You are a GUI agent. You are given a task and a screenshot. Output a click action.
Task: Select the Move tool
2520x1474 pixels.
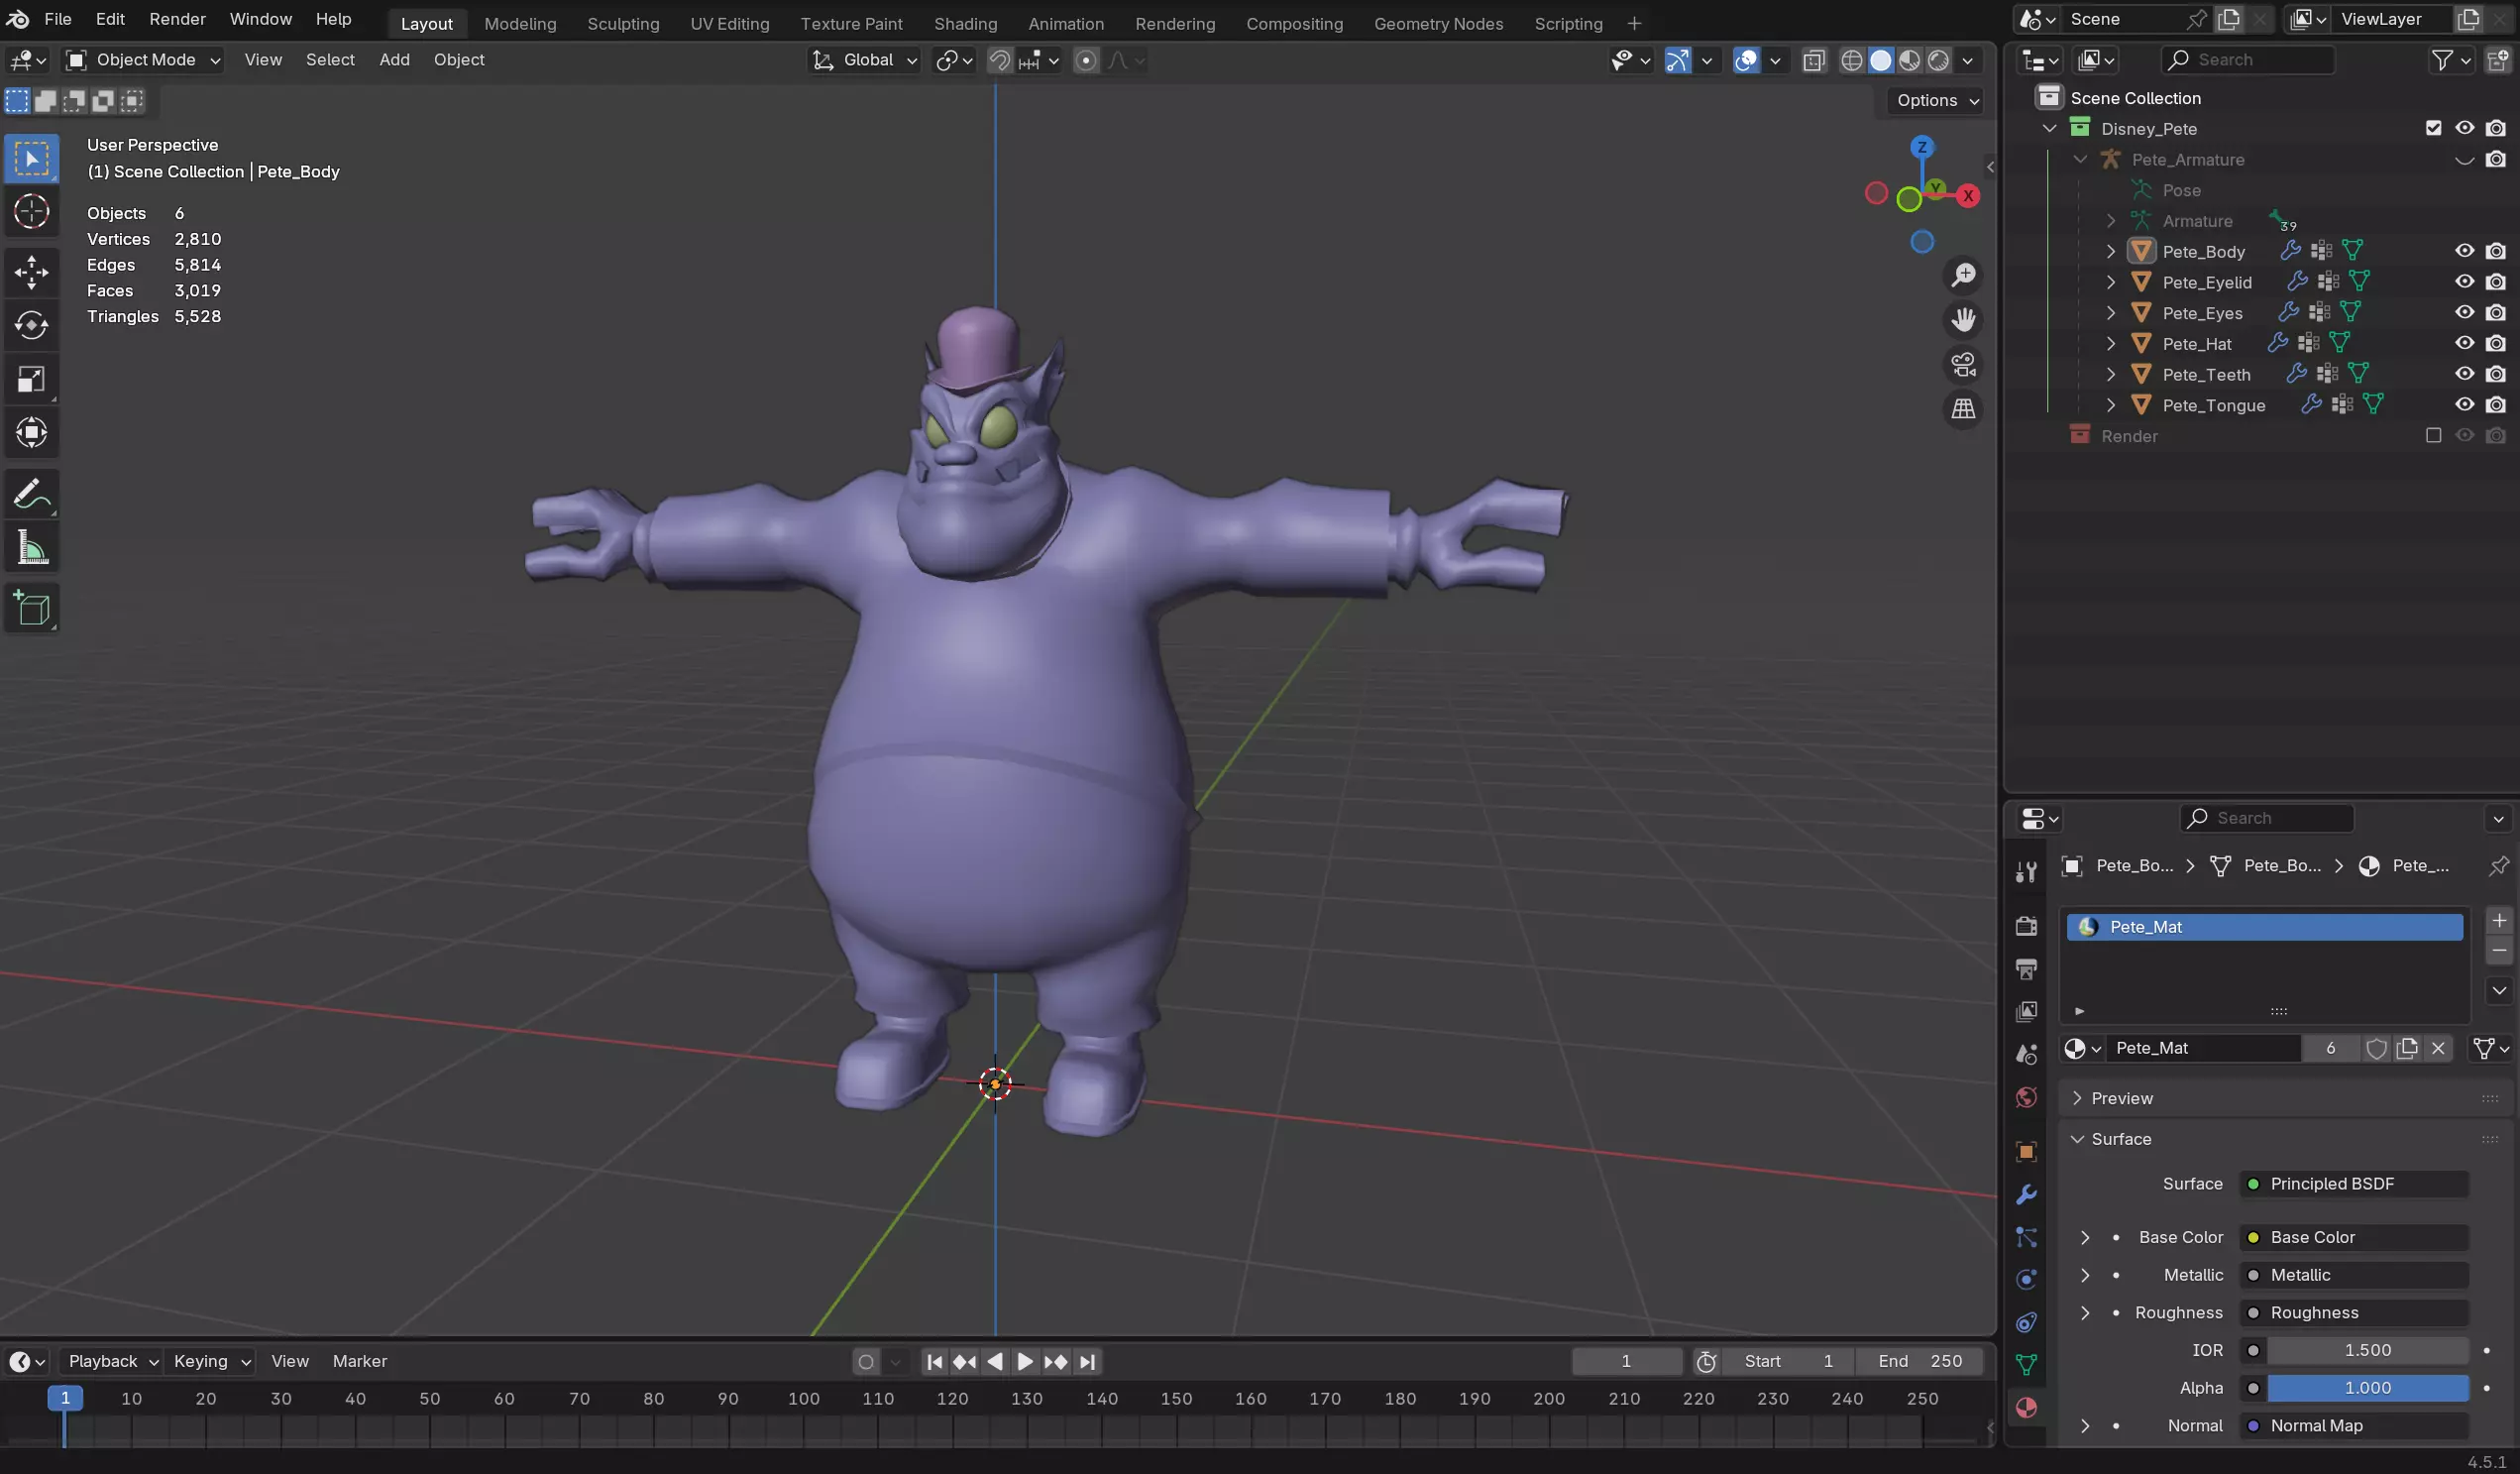click(31, 272)
